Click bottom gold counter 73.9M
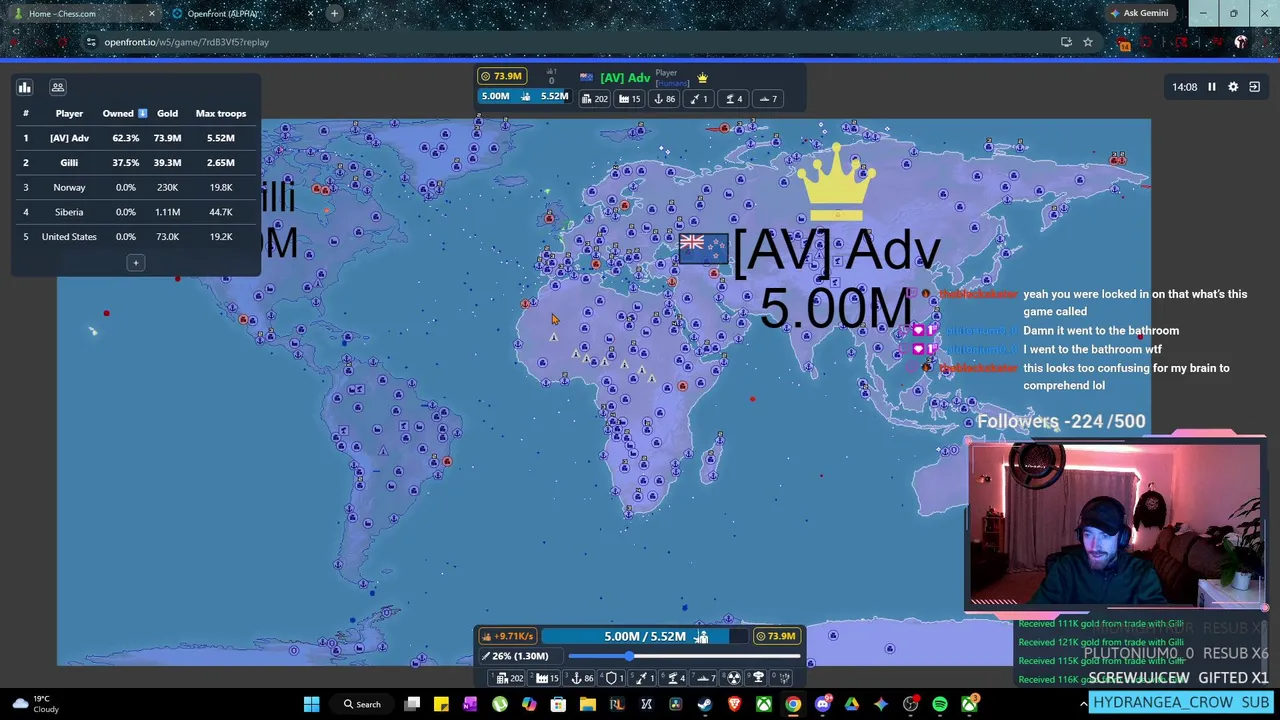The height and width of the screenshot is (720, 1280). click(x=776, y=636)
